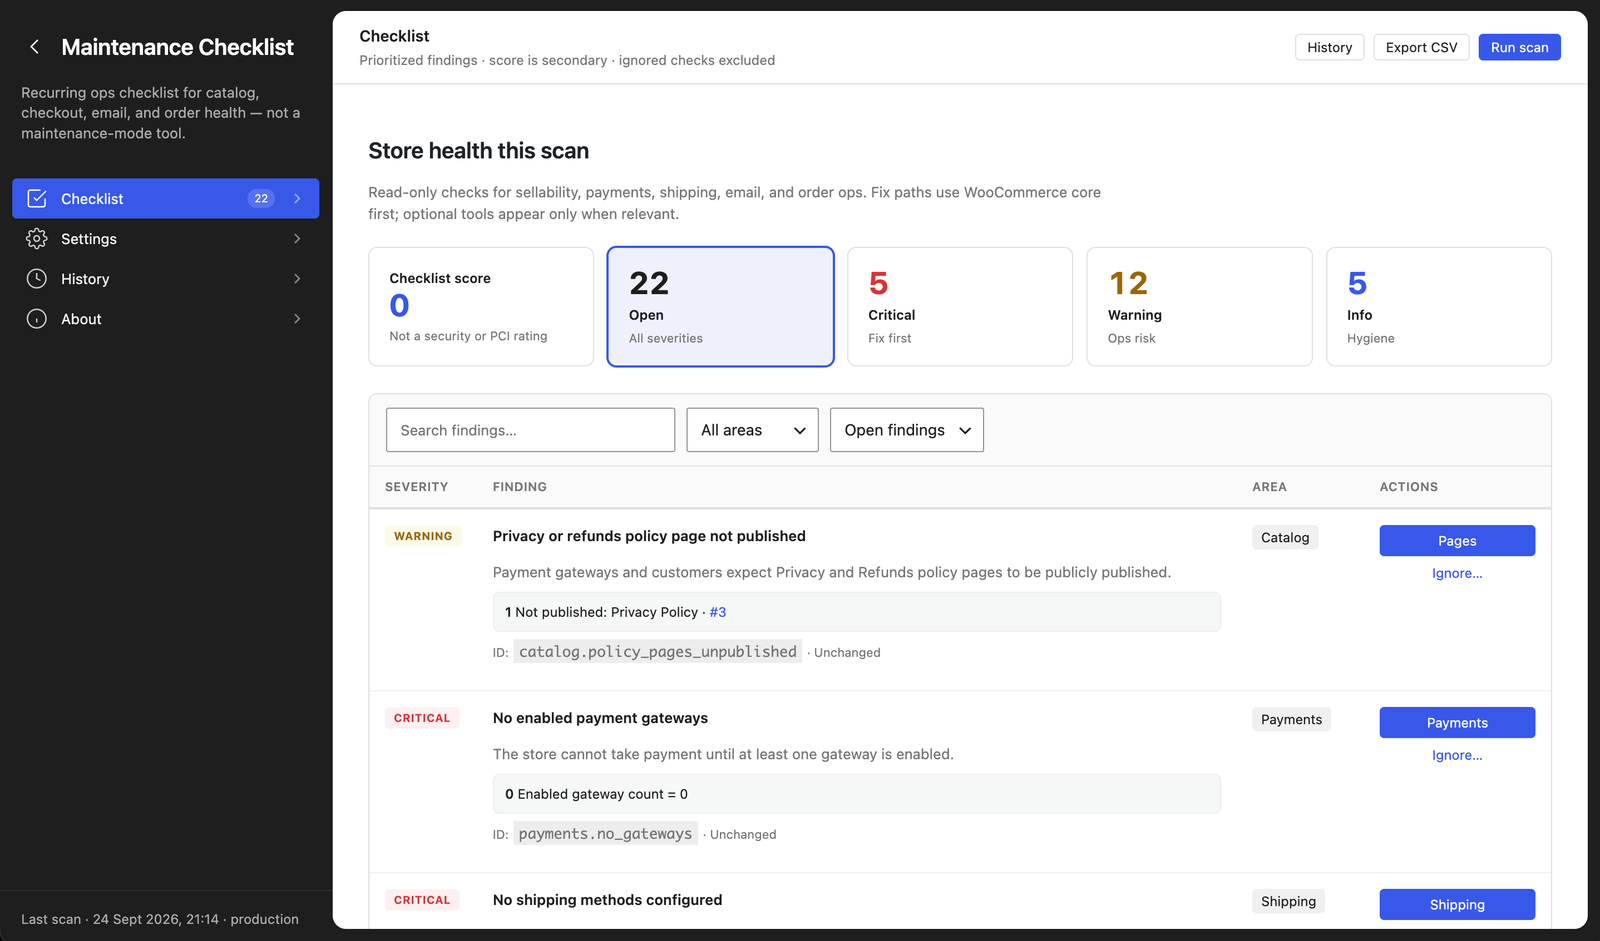Expand the Checklist row chevron

297,199
